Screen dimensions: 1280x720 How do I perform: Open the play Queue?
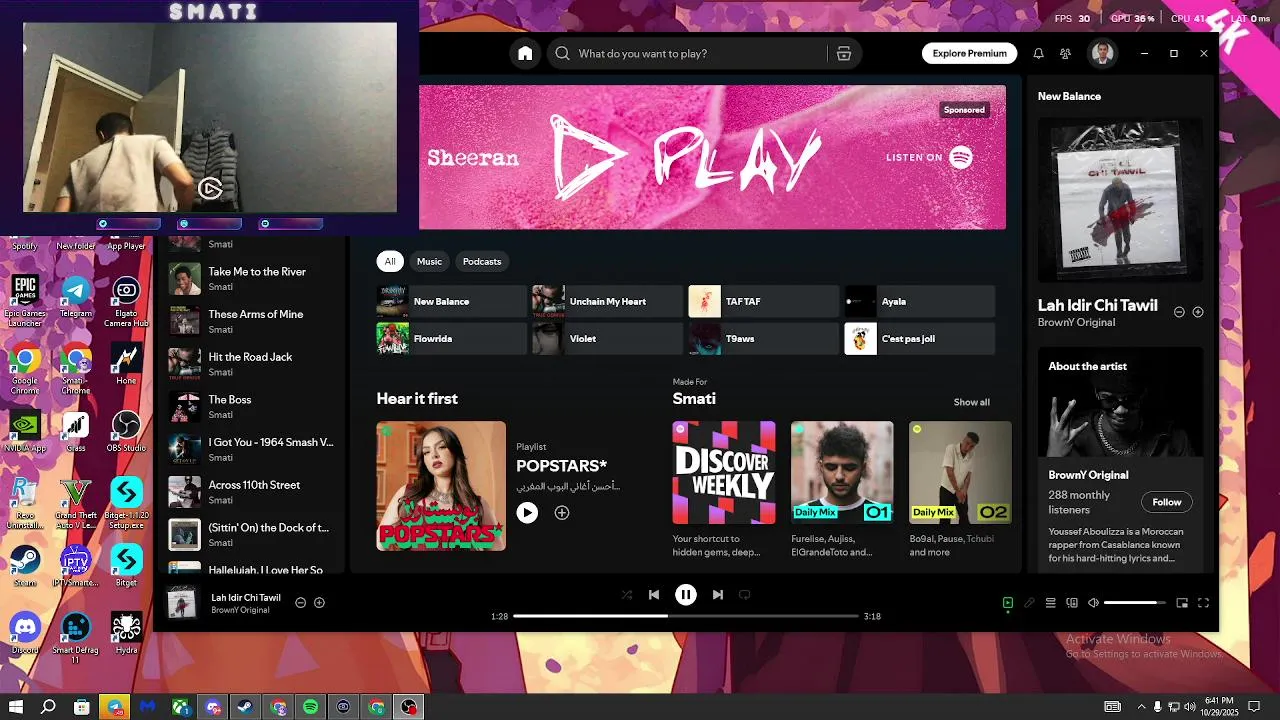tap(1050, 603)
